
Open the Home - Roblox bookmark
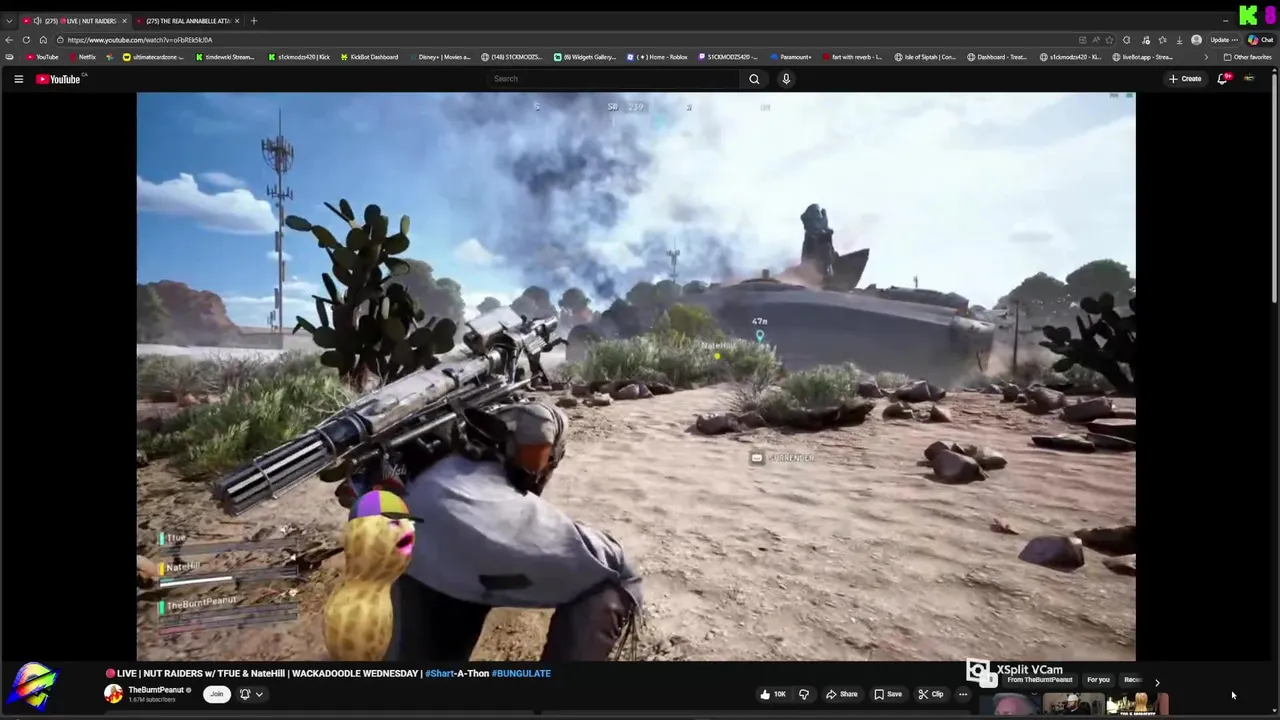657,57
